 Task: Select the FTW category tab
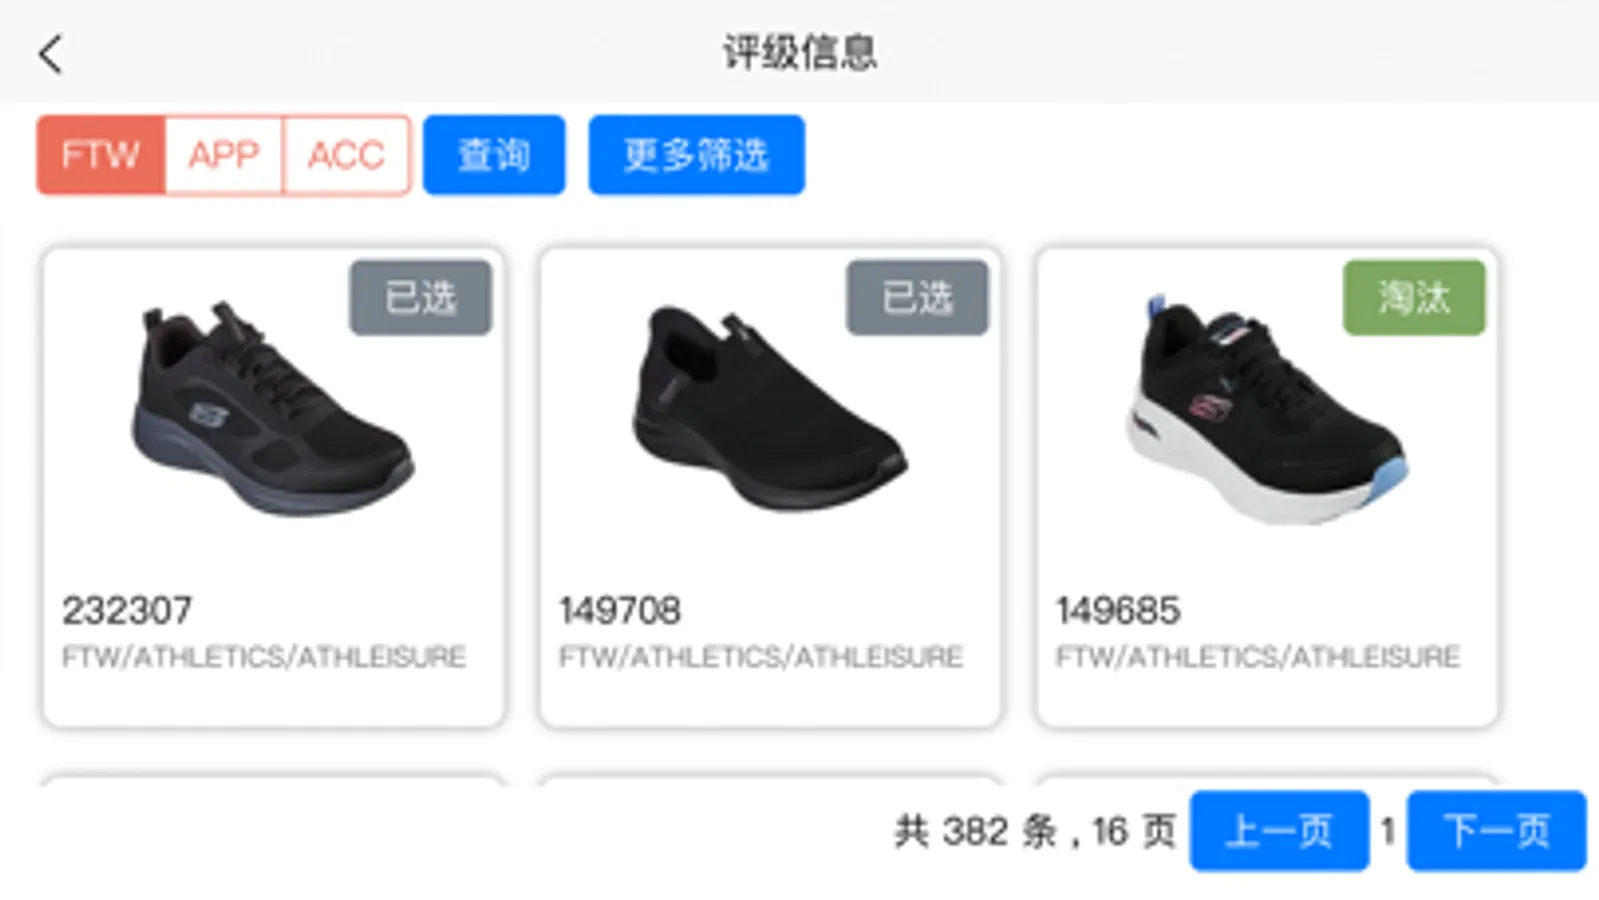[x=101, y=155]
